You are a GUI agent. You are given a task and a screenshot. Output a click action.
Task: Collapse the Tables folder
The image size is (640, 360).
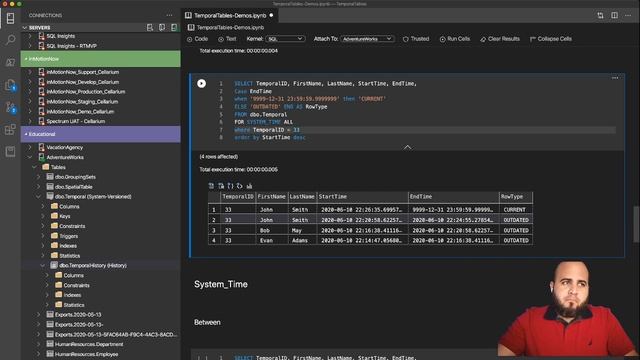(34, 167)
